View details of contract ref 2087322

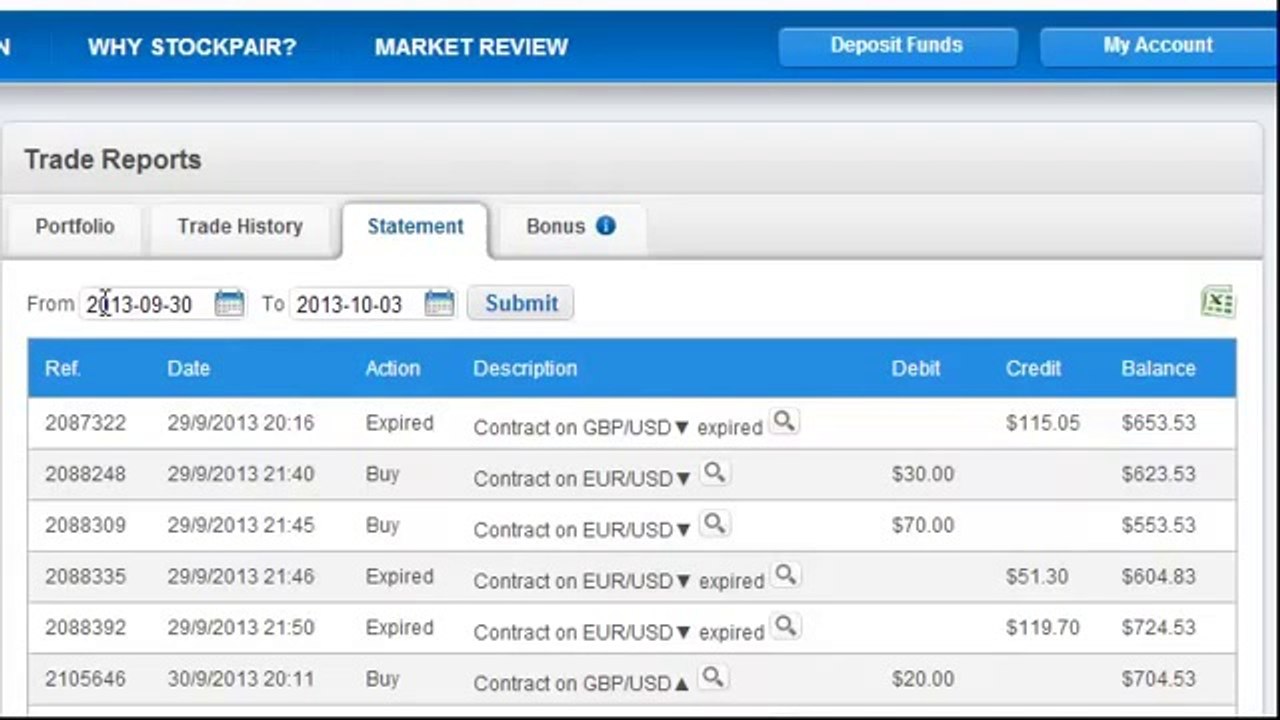[x=784, y=421]
